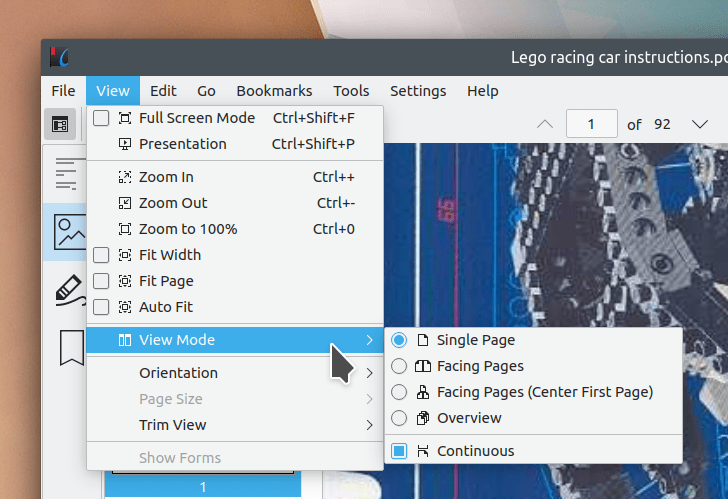728x499 pixels.
Task: Click the Okular app icon in title bar
Action: [x=60, y=58]
